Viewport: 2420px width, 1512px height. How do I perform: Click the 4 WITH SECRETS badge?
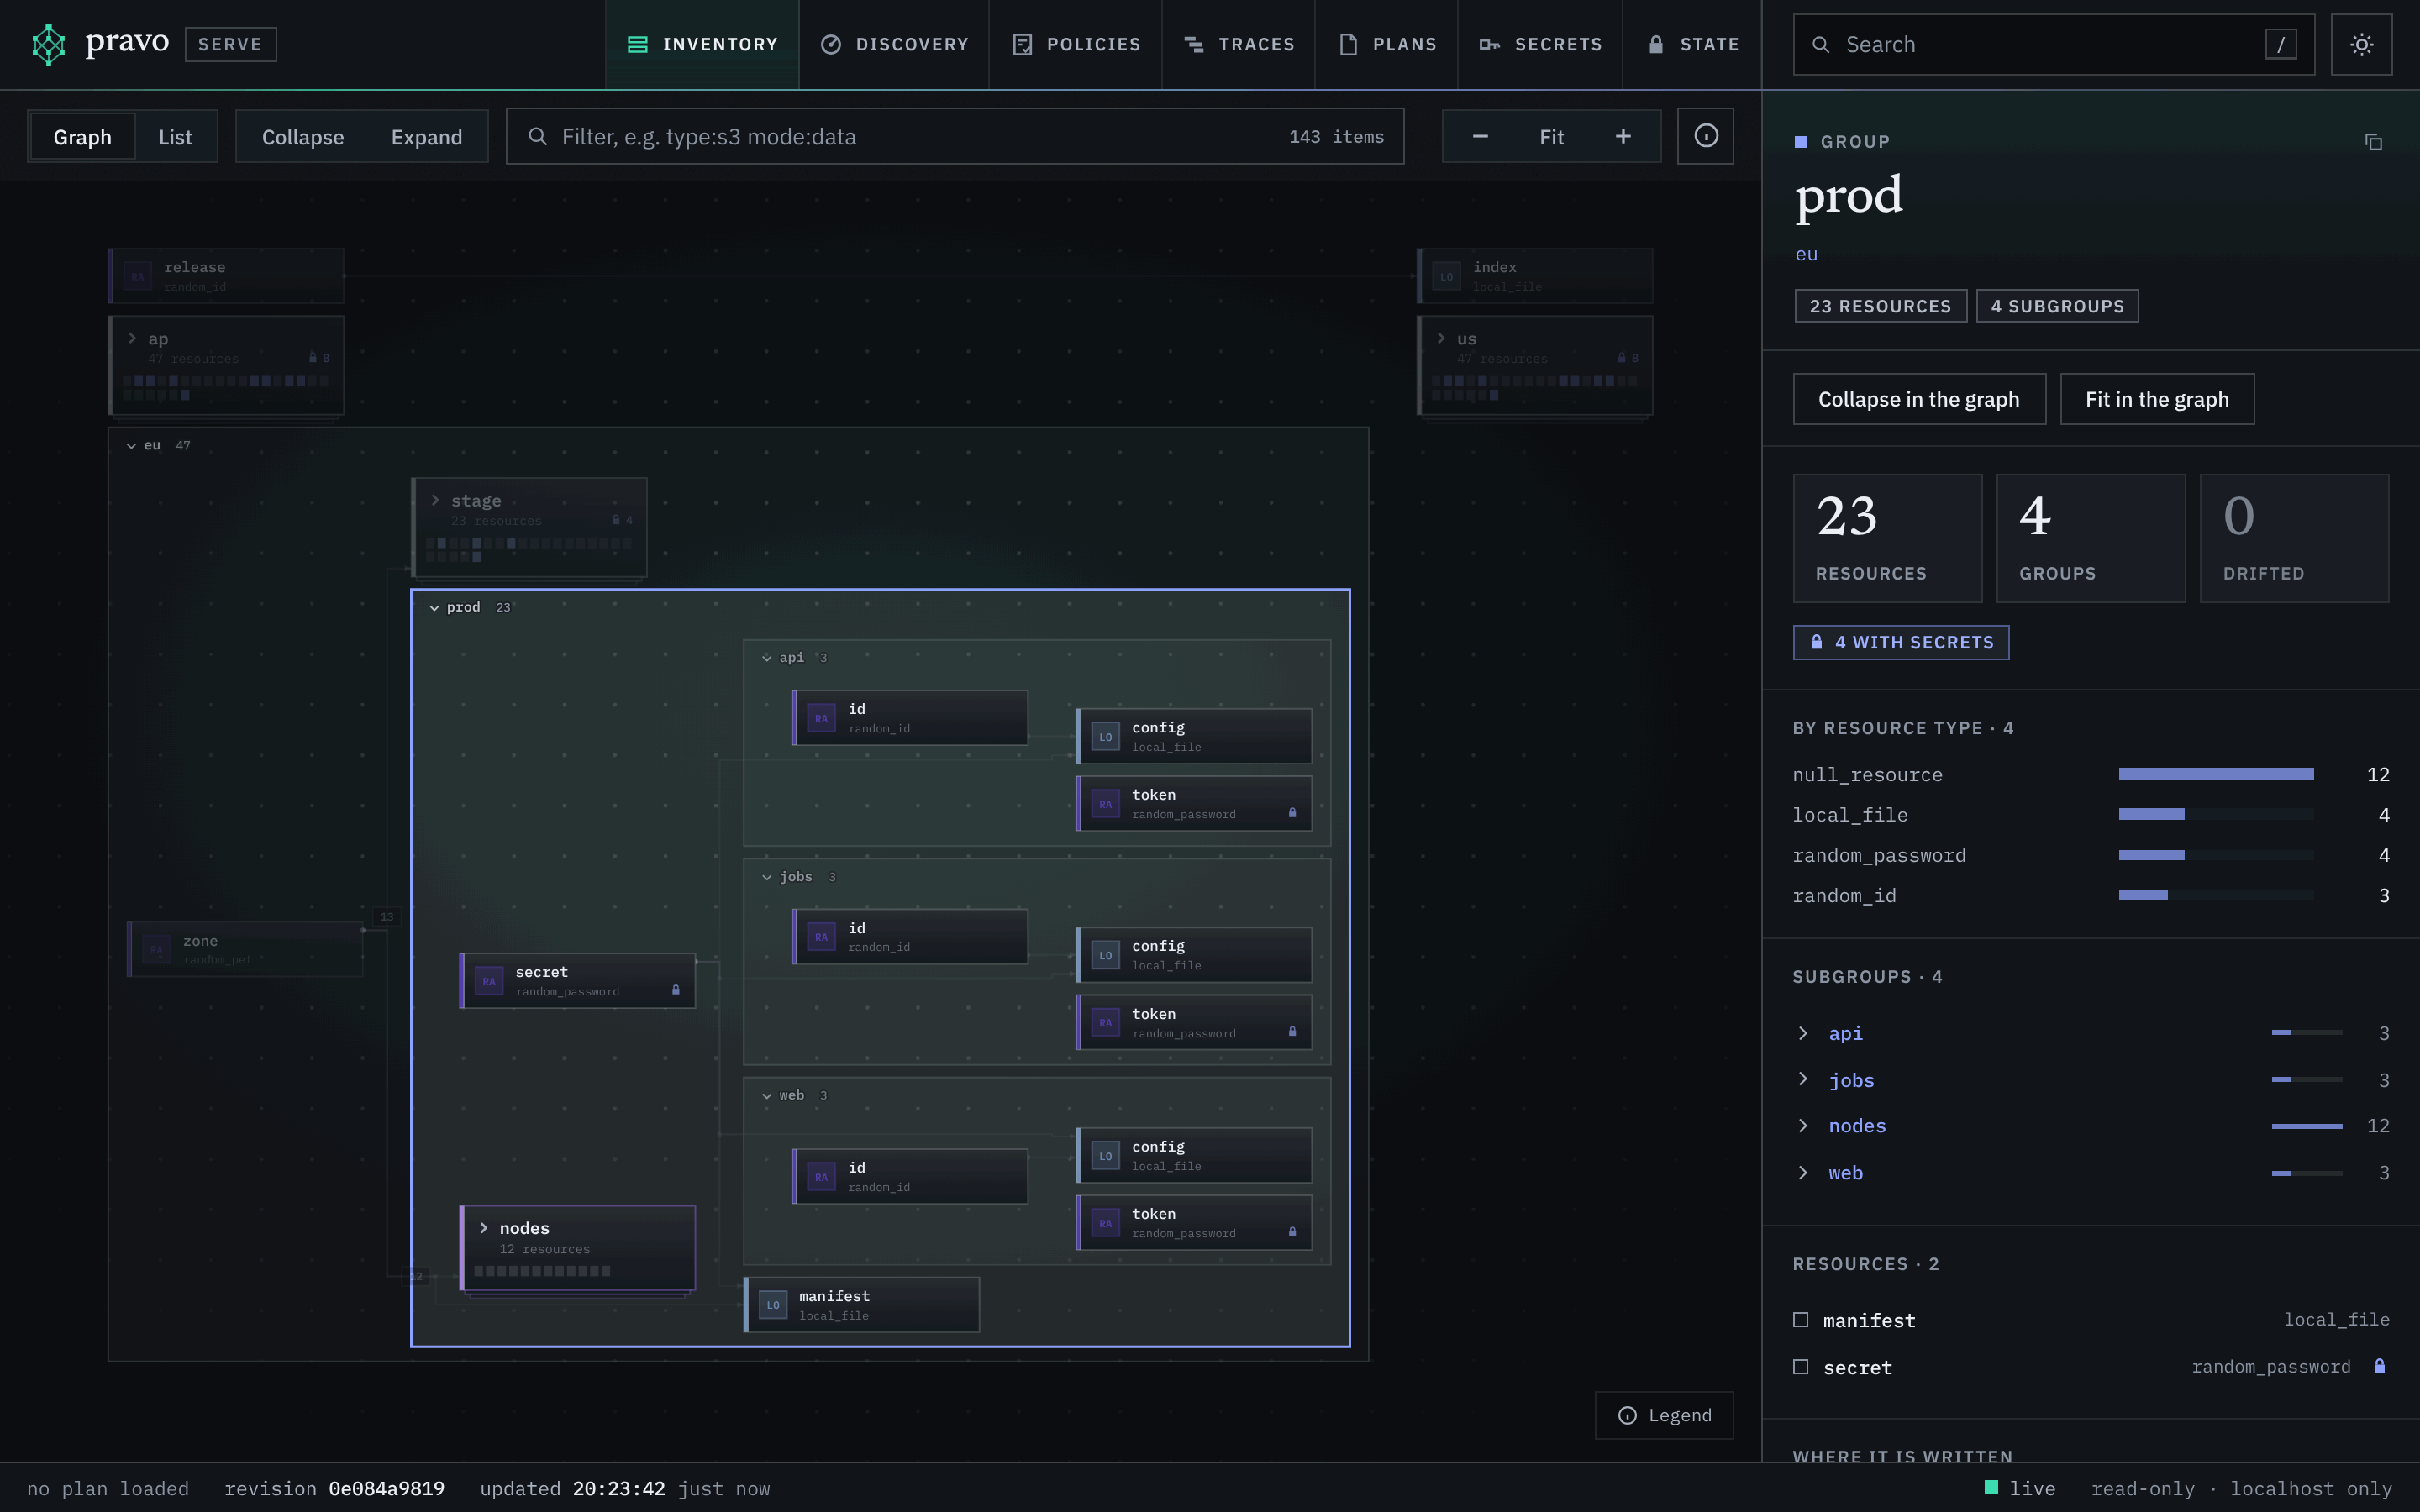[x=1901, y=642]
